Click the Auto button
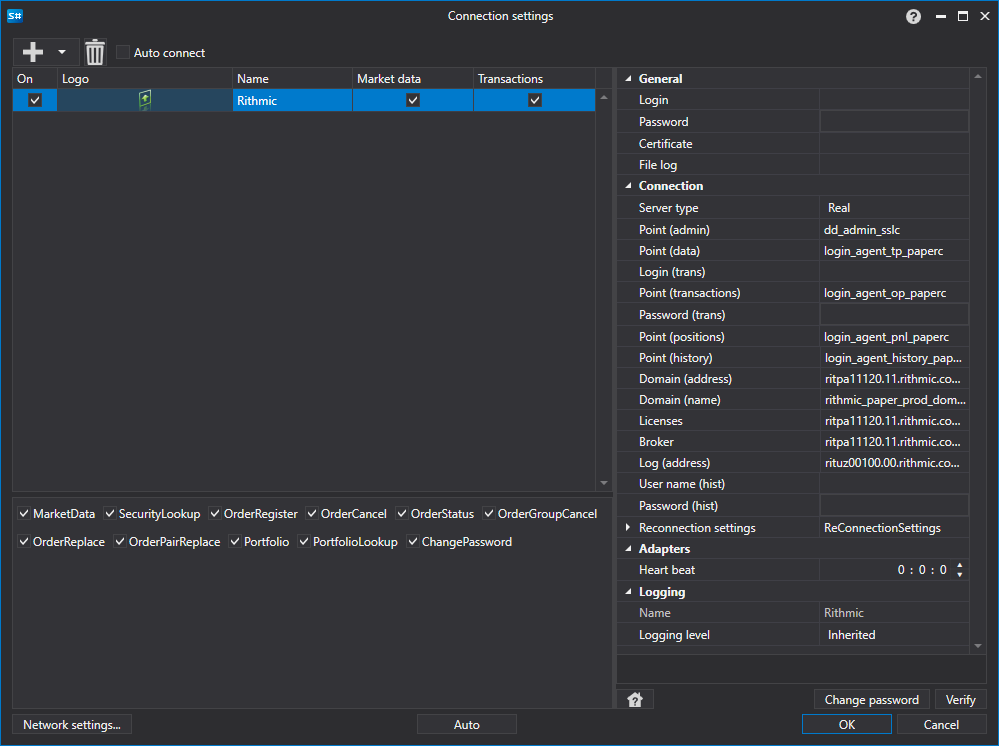 coord(466,725)
